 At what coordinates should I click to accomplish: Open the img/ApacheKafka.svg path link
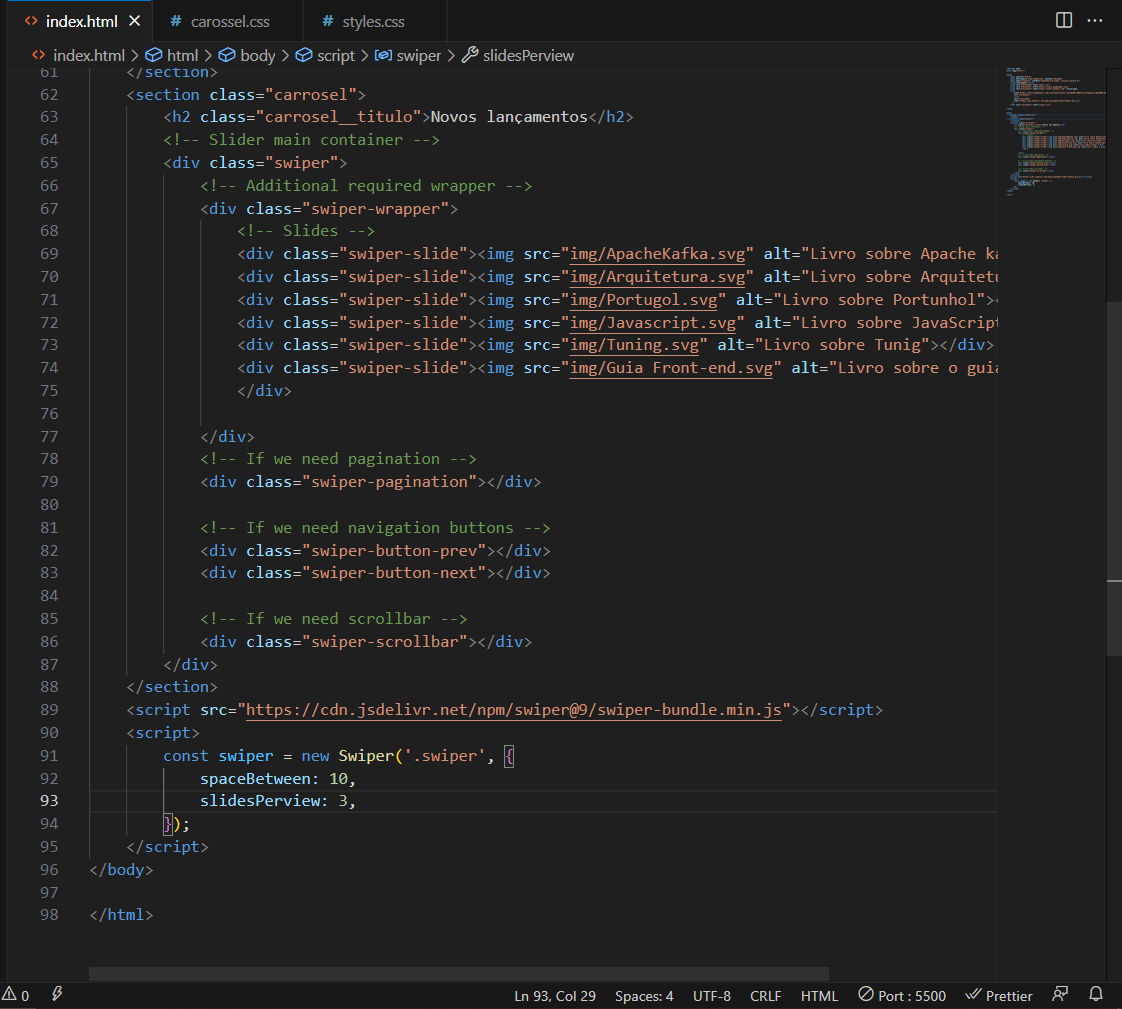(x=657, y=254)
